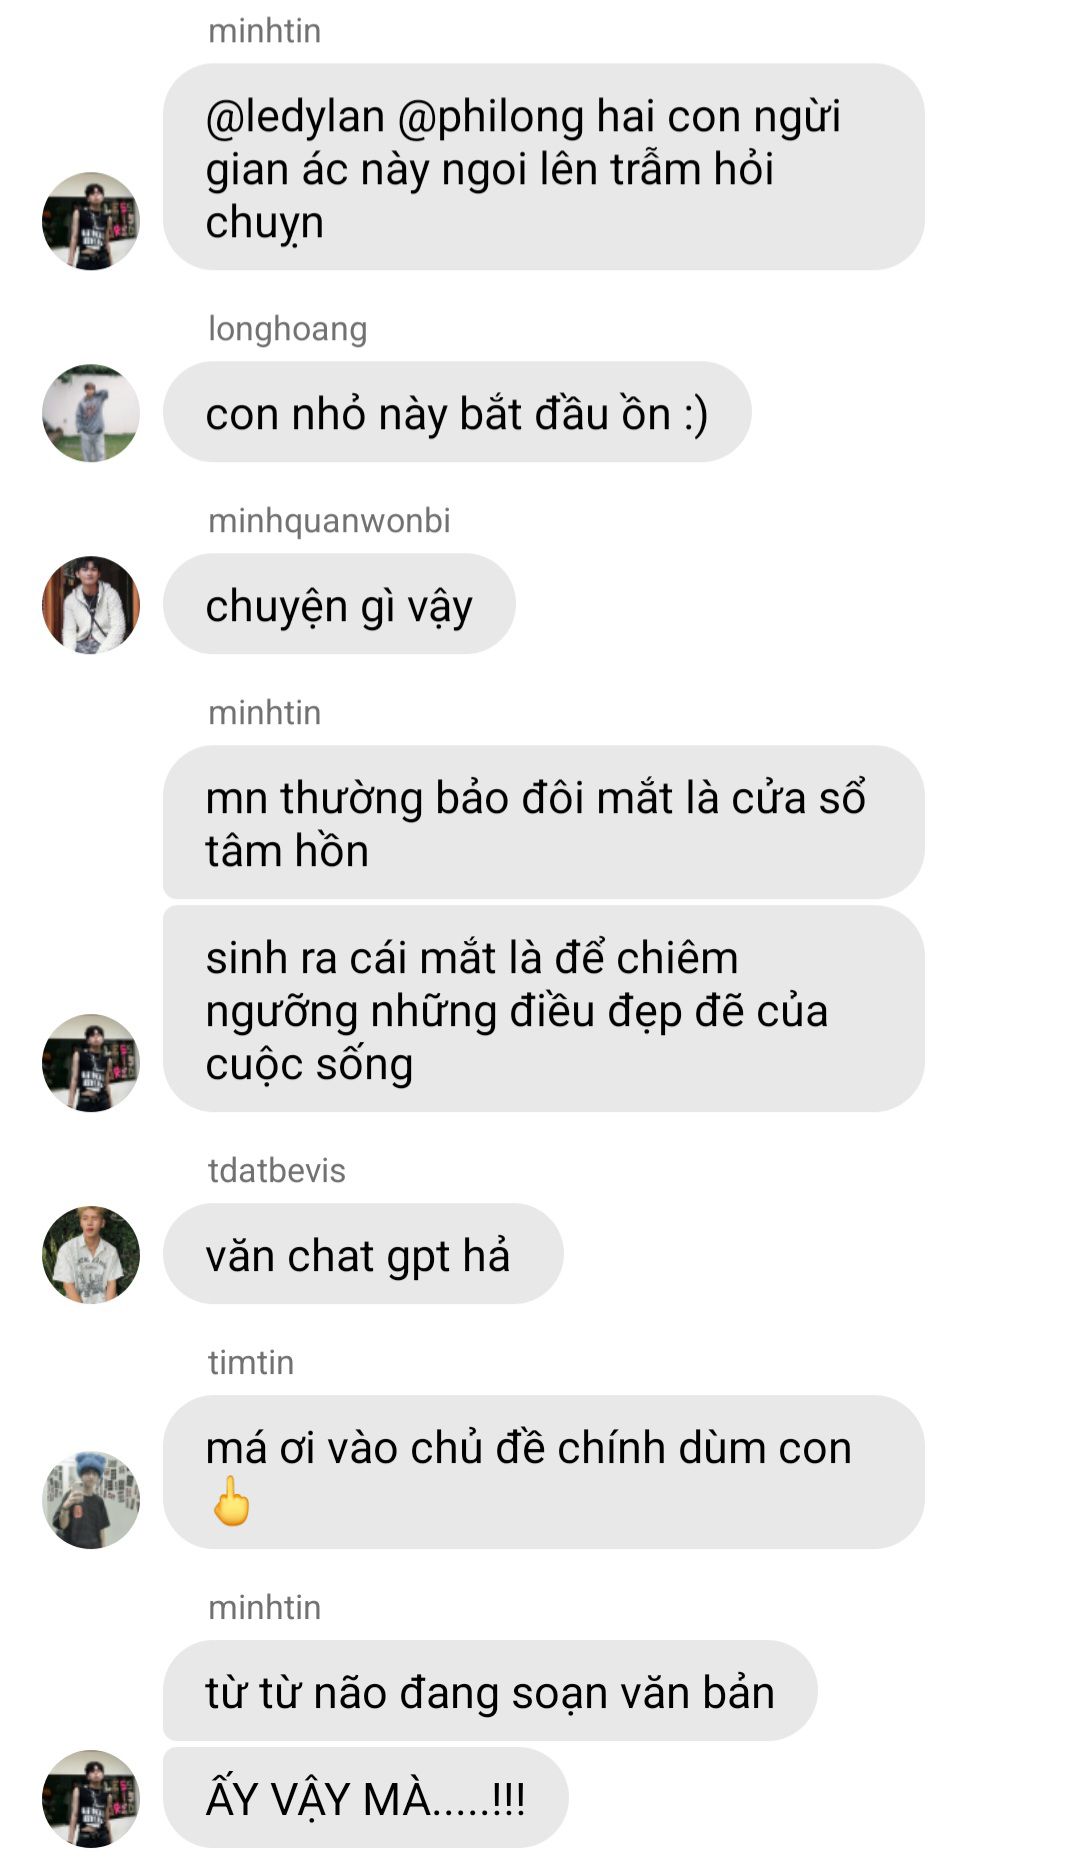
Task: Select the 'chuyện gì vậy' message bubble
Action: pyautogui.click(x=339, y=605)
